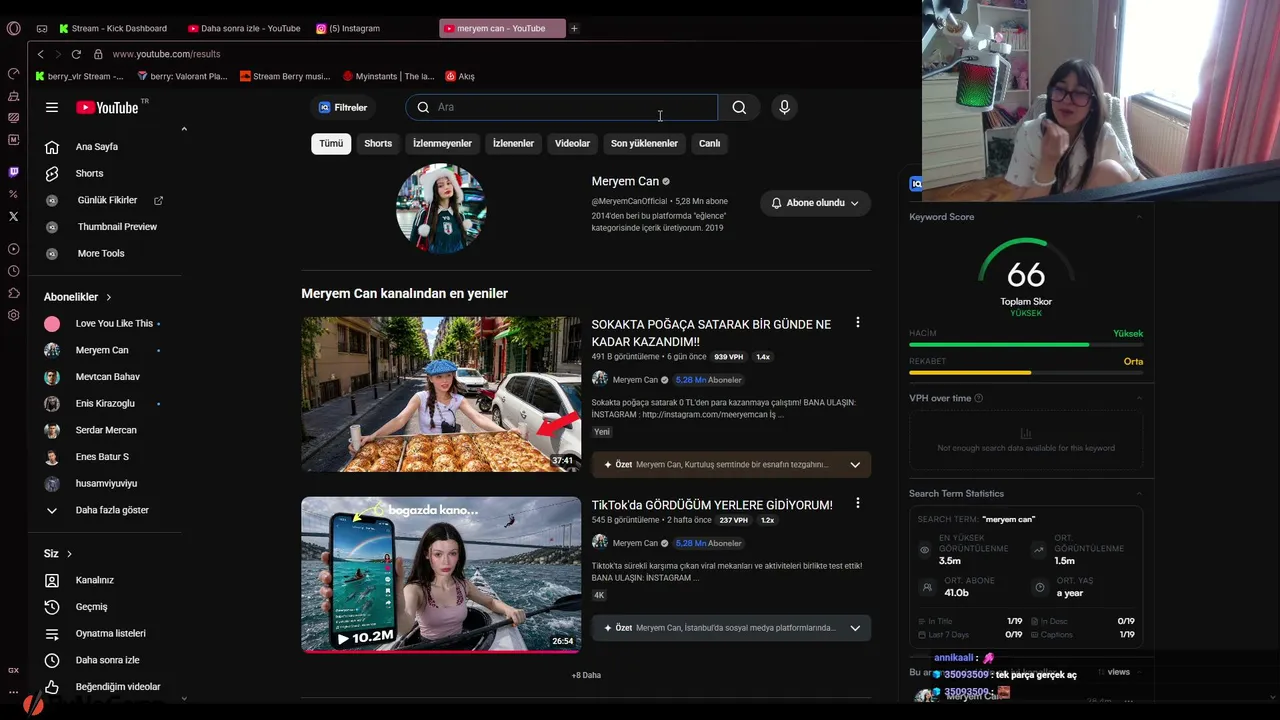Select the Son yüklenenler filter chip
This screenshot has height=720, width=1280.
point(644,143)
